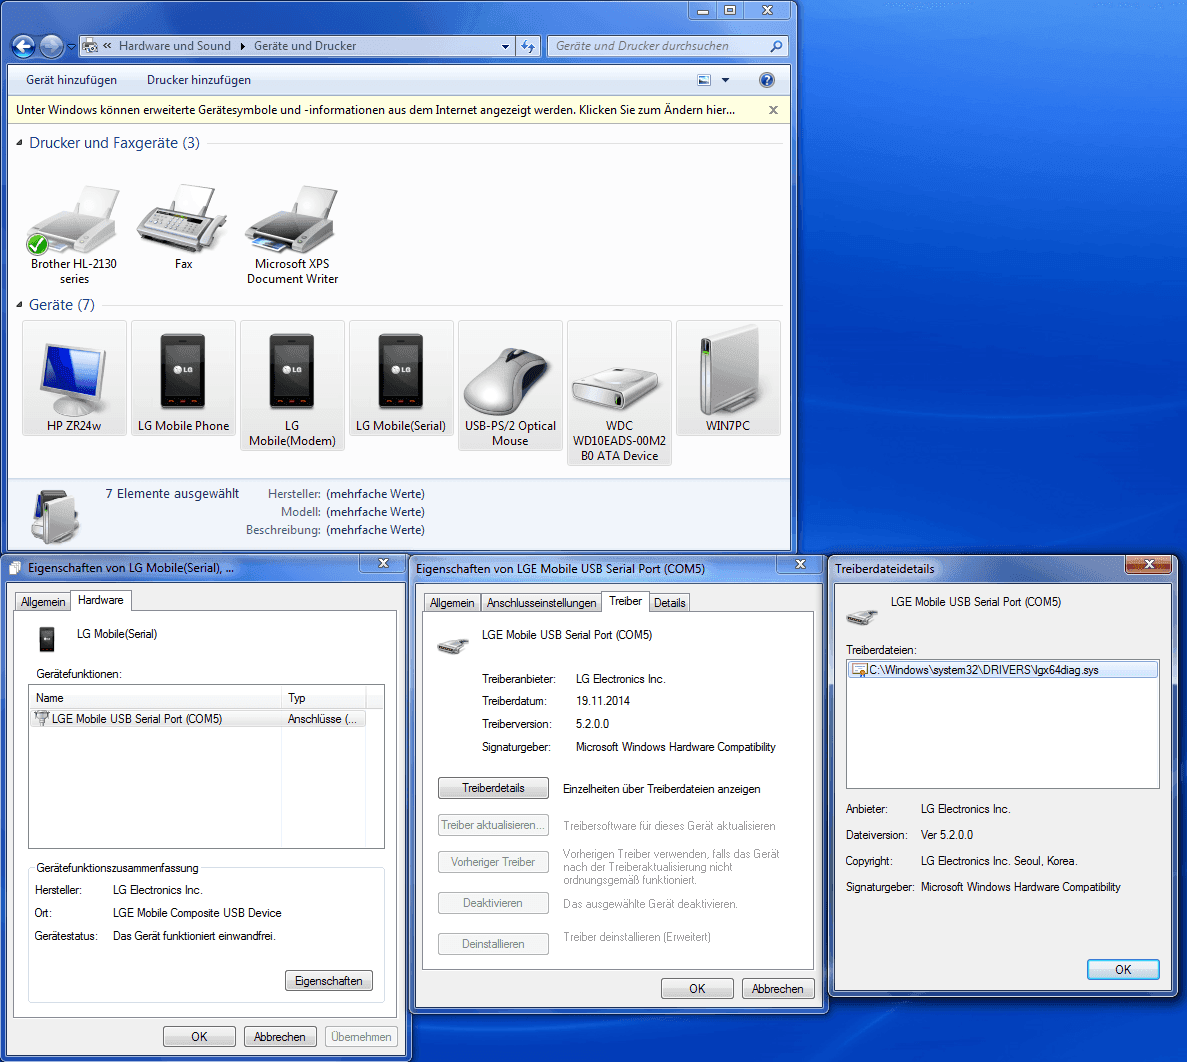Open Allgemein tab in COM5 properties

point(452,603)
